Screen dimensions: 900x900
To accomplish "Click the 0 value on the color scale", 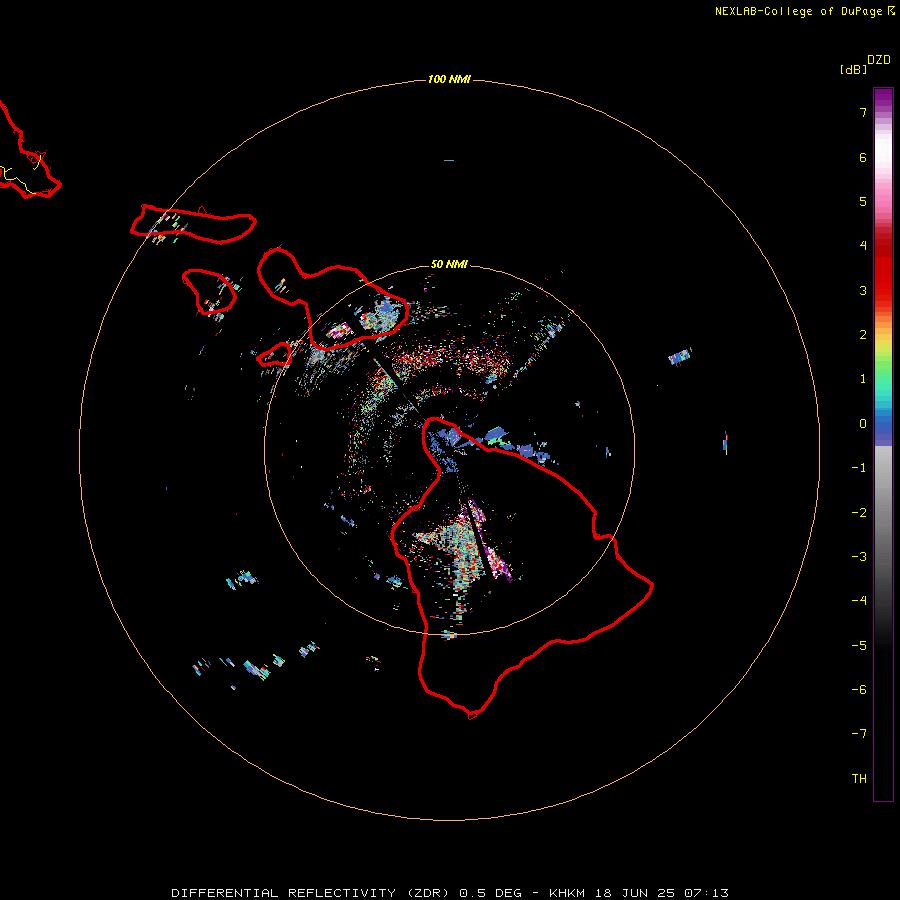I will click(x=863, y=424).
